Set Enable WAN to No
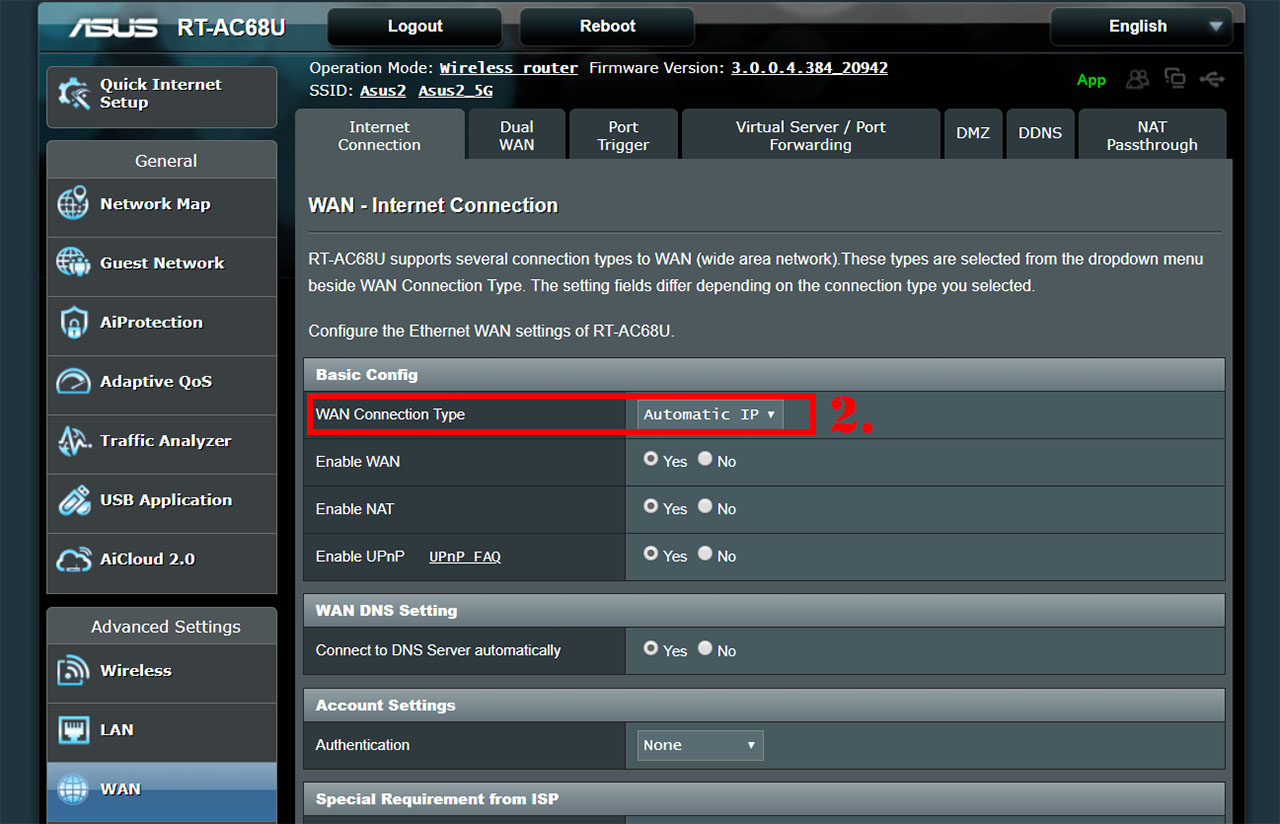1280x824 pixels. tap(705, 459)
